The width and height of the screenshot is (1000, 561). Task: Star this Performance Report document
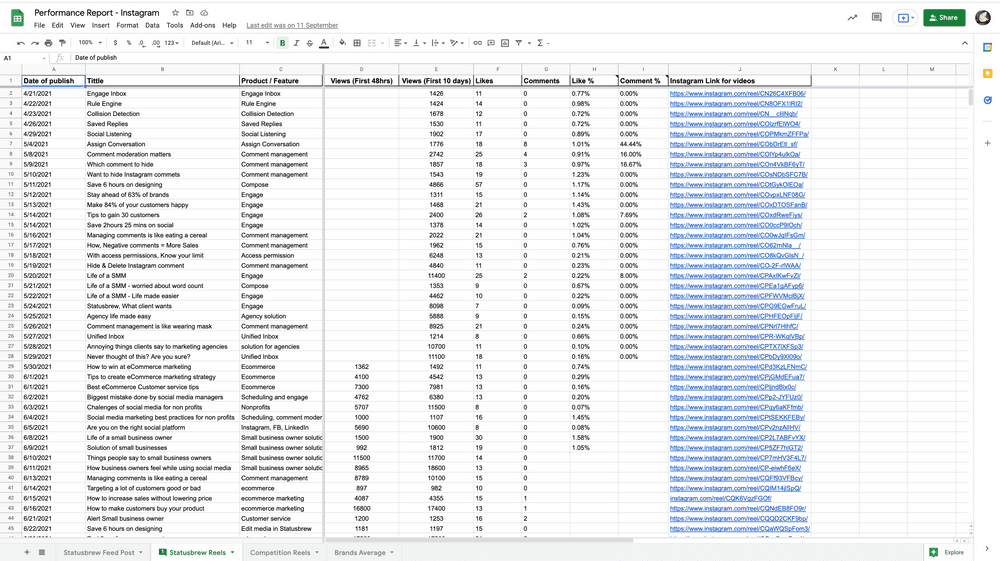coord(175,12)
